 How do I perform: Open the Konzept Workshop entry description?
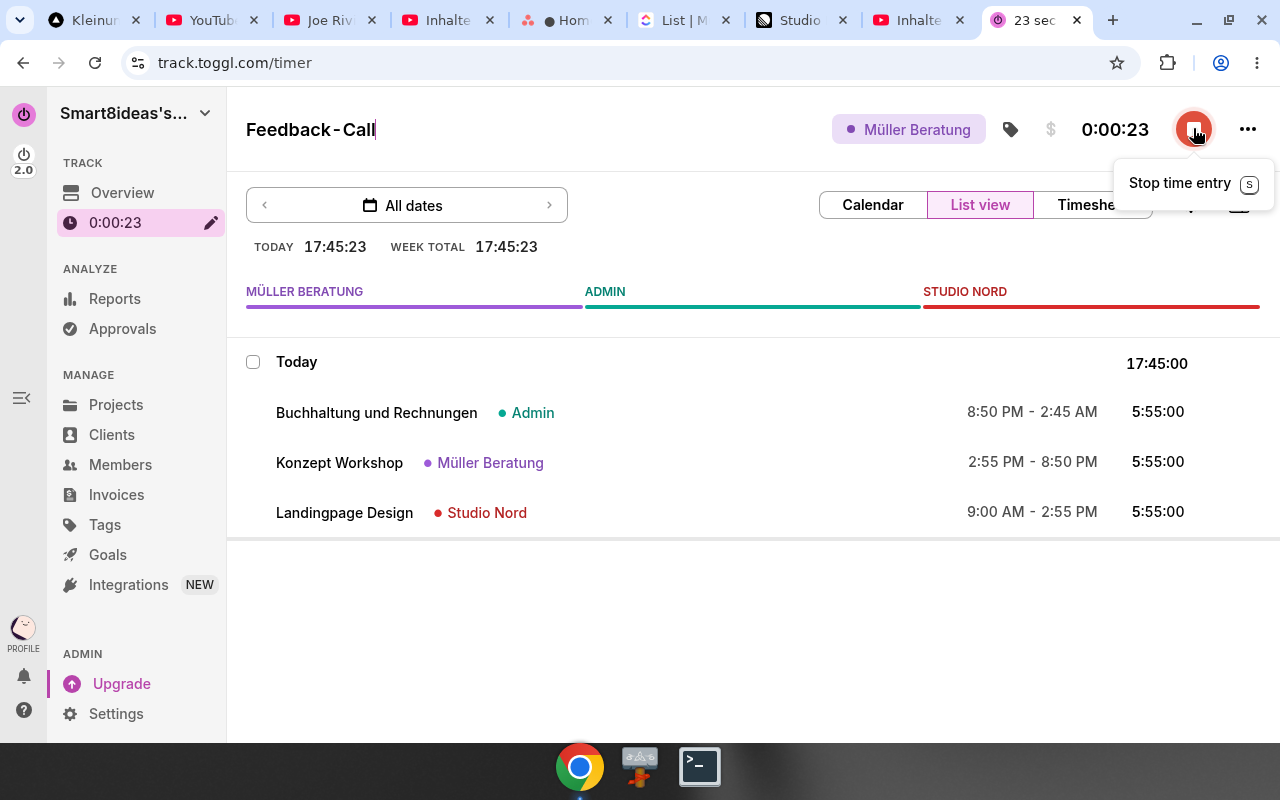[x=339, y=463]
